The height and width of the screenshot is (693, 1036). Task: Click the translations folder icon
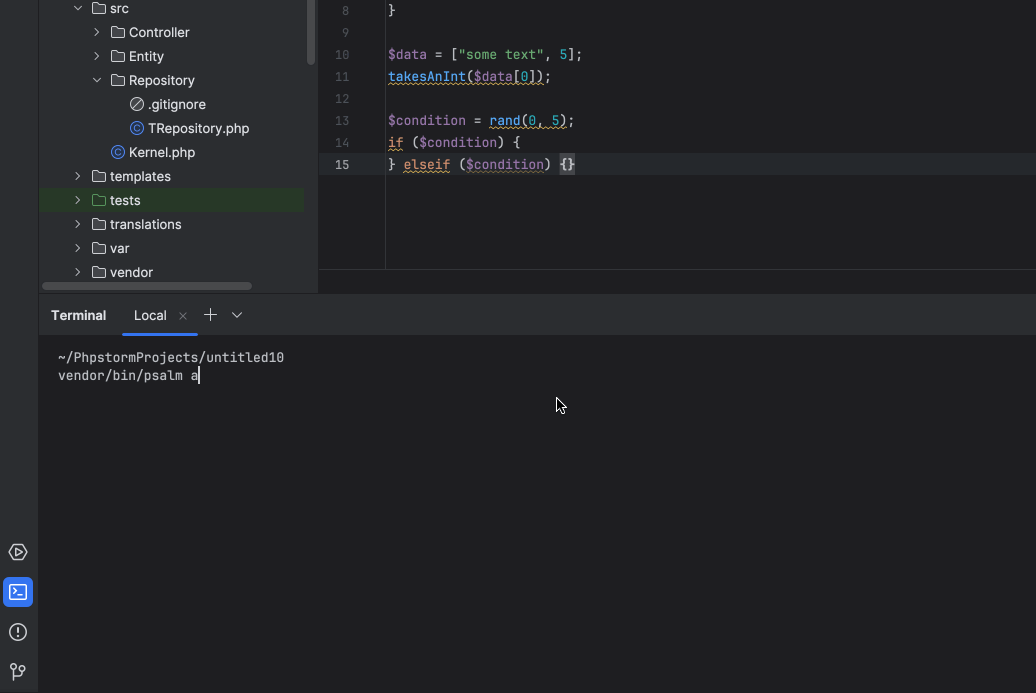click(99, 225)
